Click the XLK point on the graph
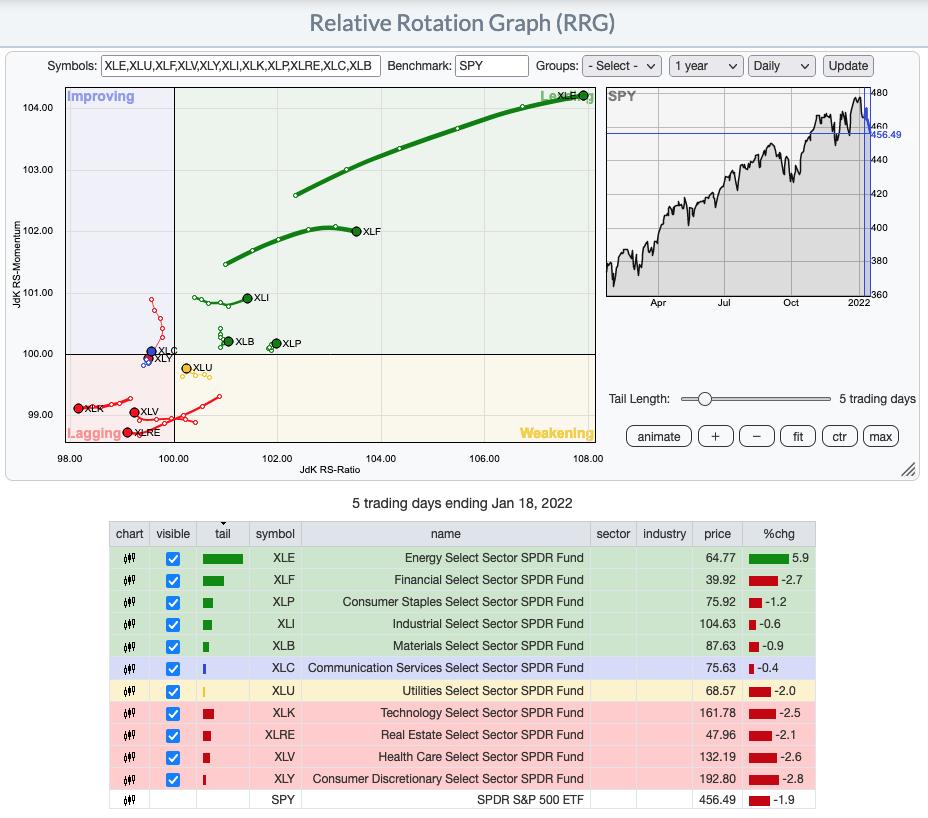 78,408
